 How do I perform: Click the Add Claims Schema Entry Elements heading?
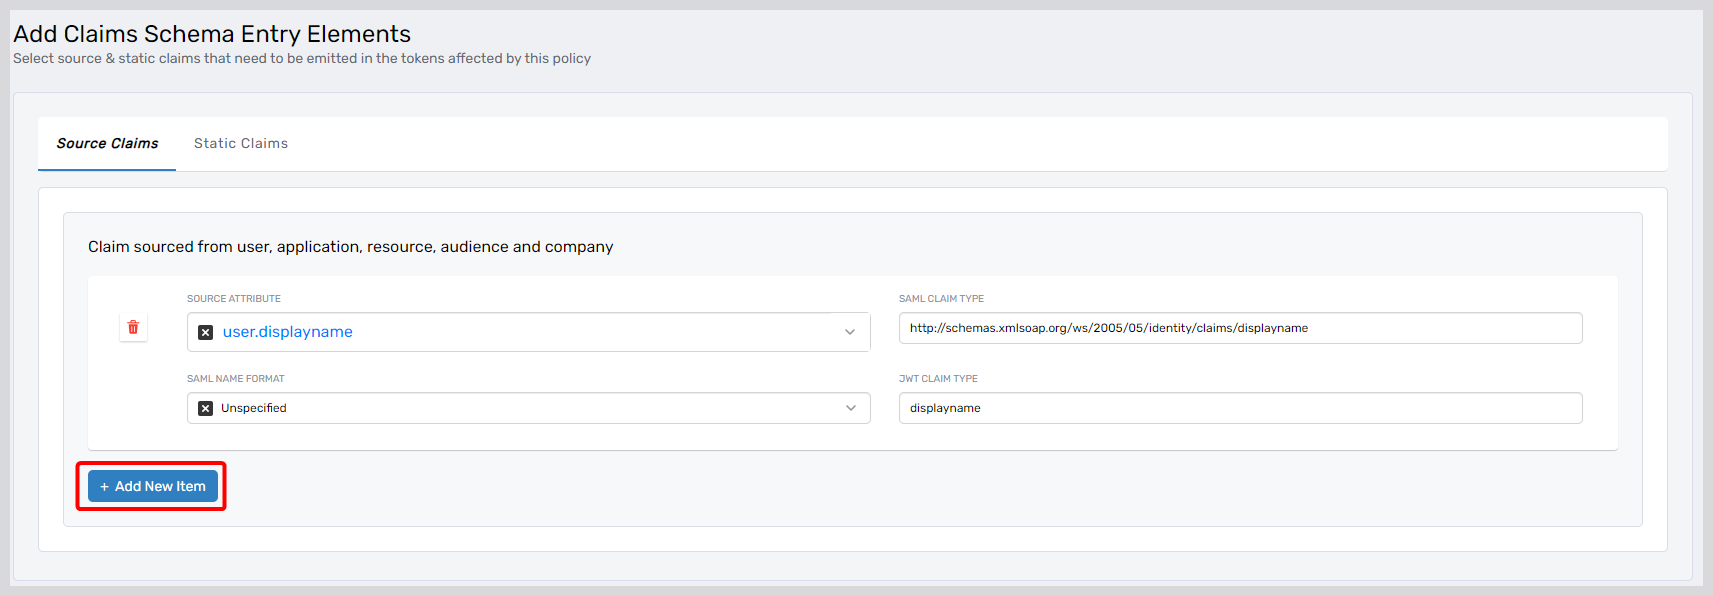pos(212,34)
